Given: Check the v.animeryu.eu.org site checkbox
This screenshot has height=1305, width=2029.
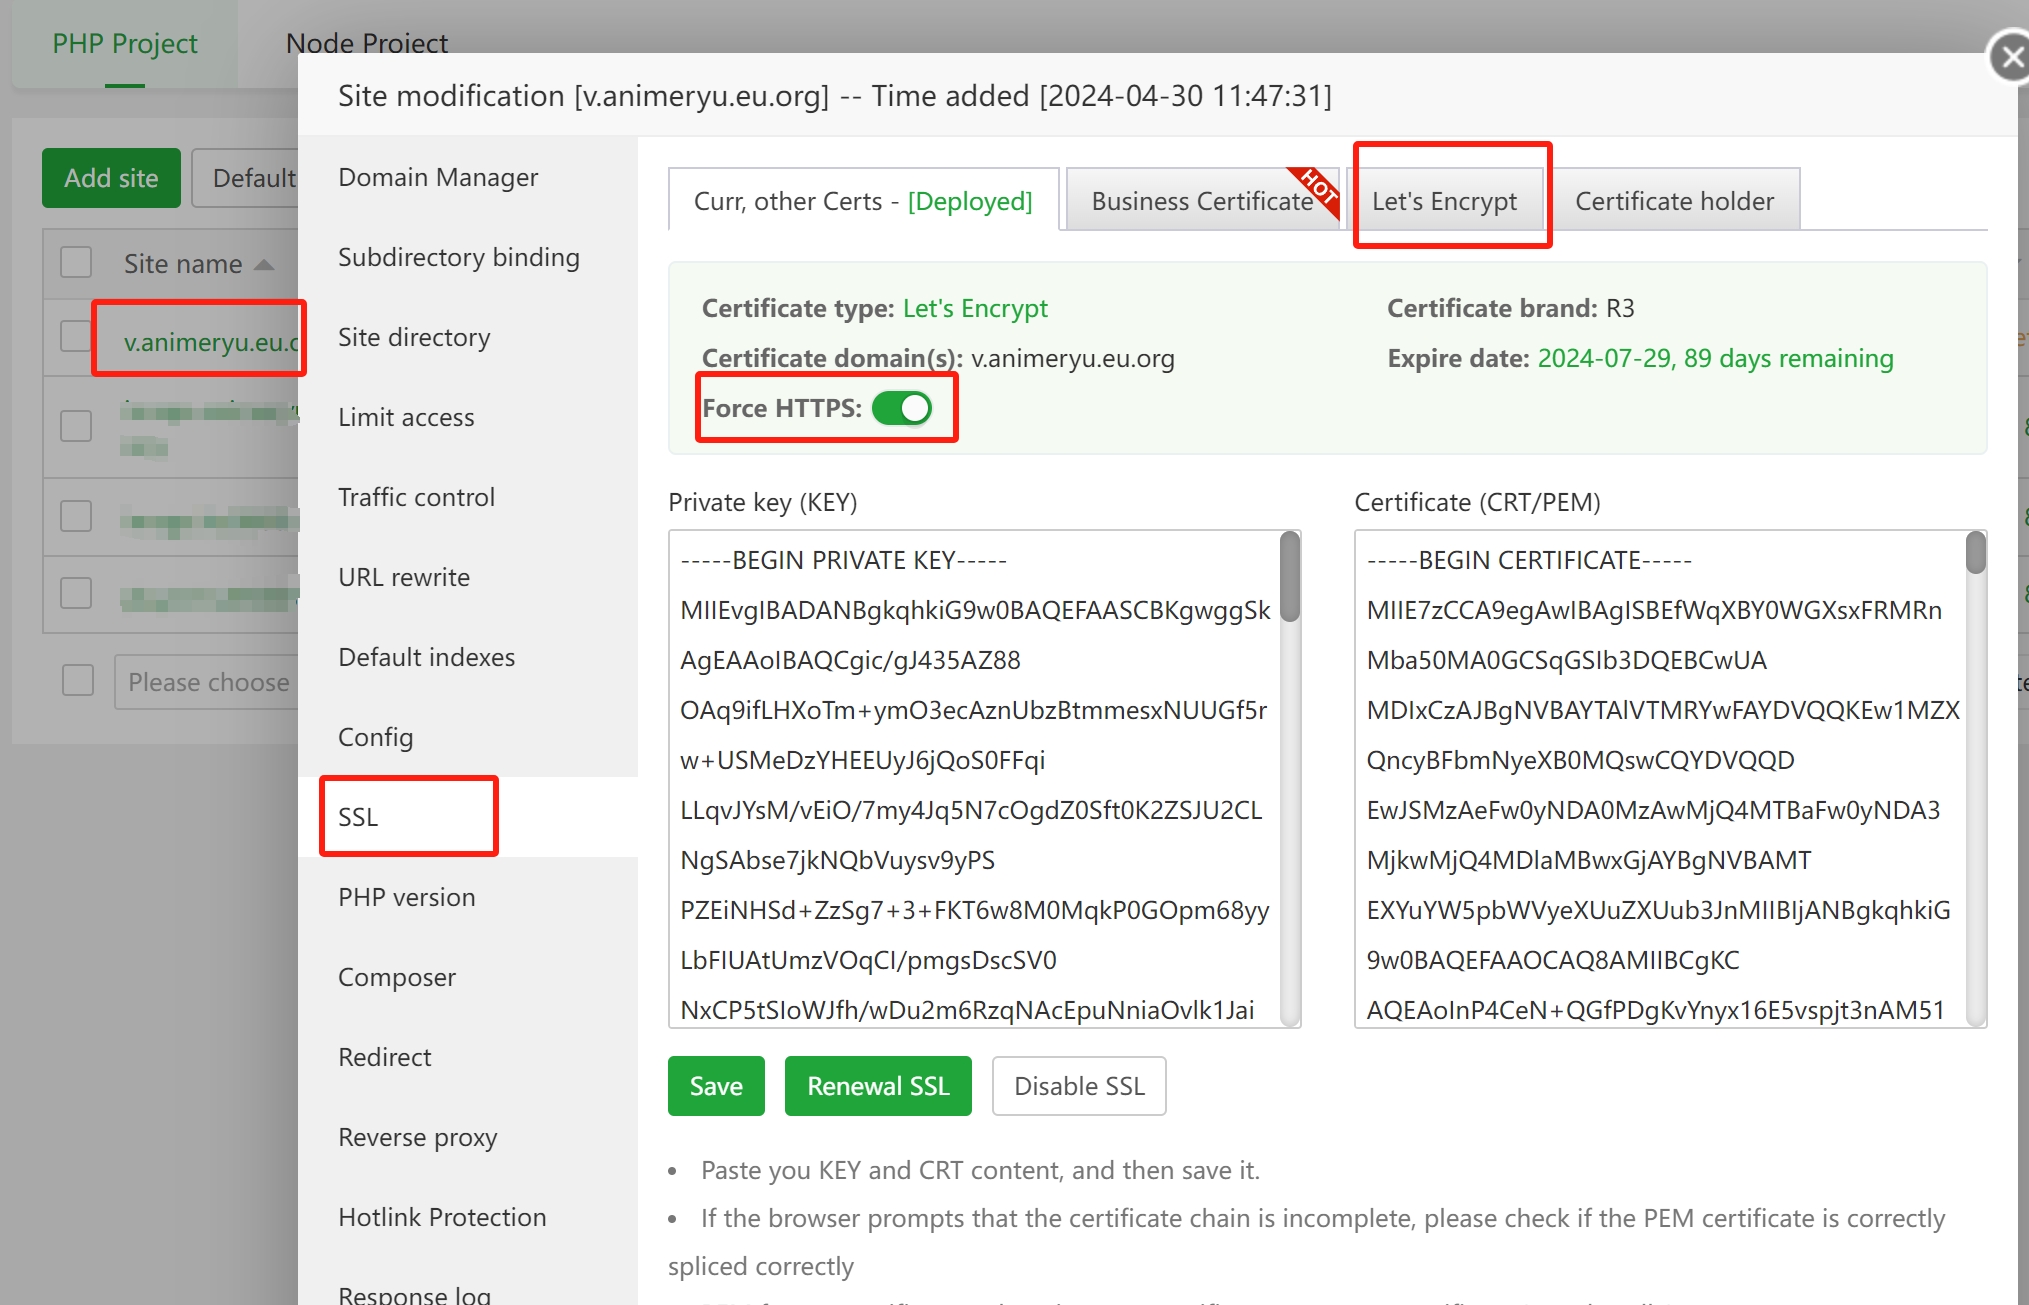Looking at the screenshot, I should pyautogui.click(x=76, y=336).
